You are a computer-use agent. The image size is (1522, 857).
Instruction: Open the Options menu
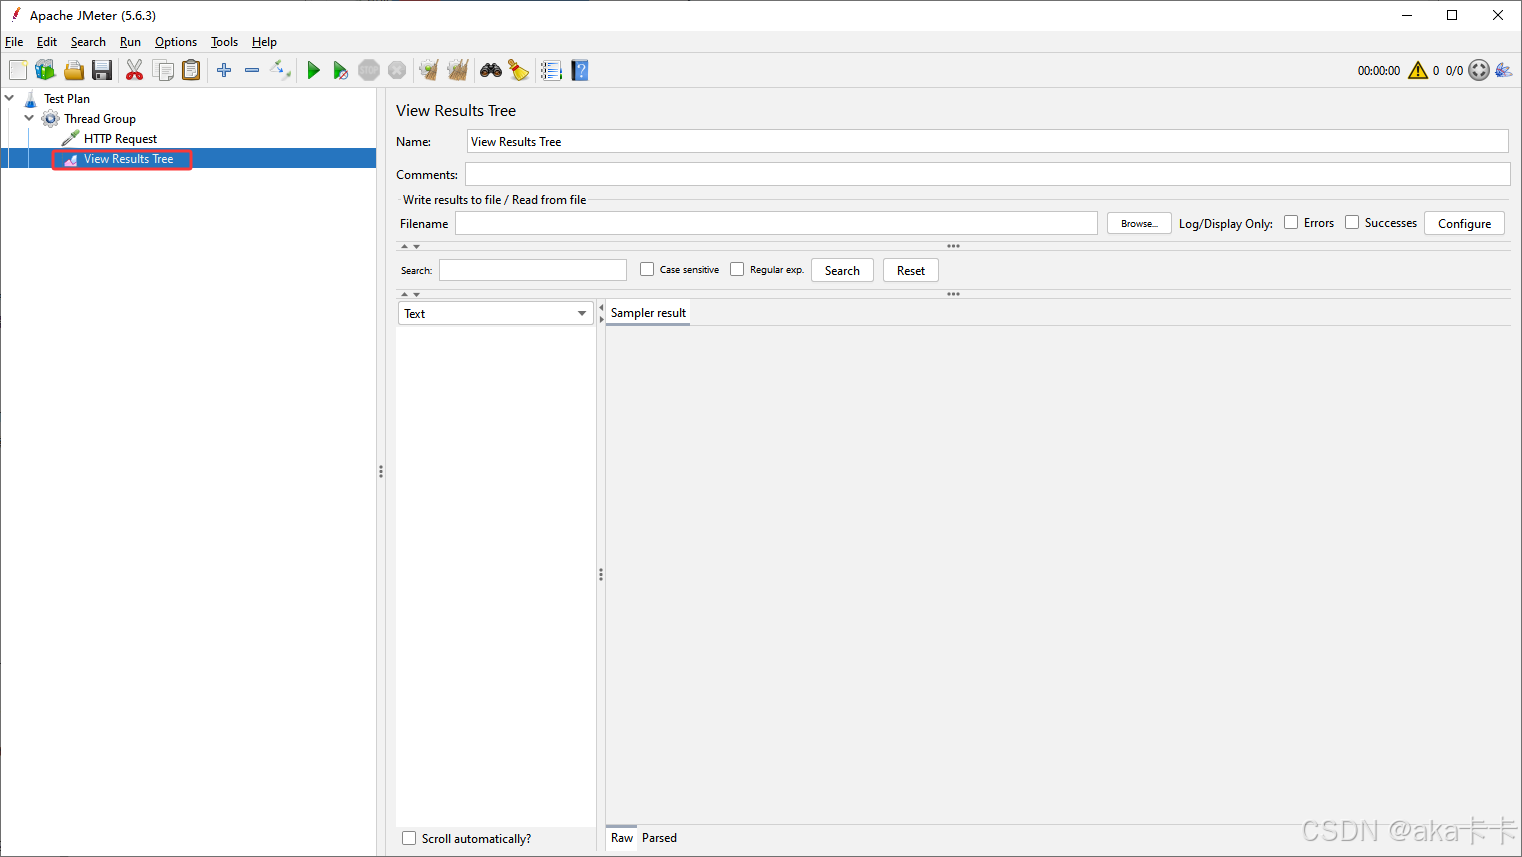176,42
